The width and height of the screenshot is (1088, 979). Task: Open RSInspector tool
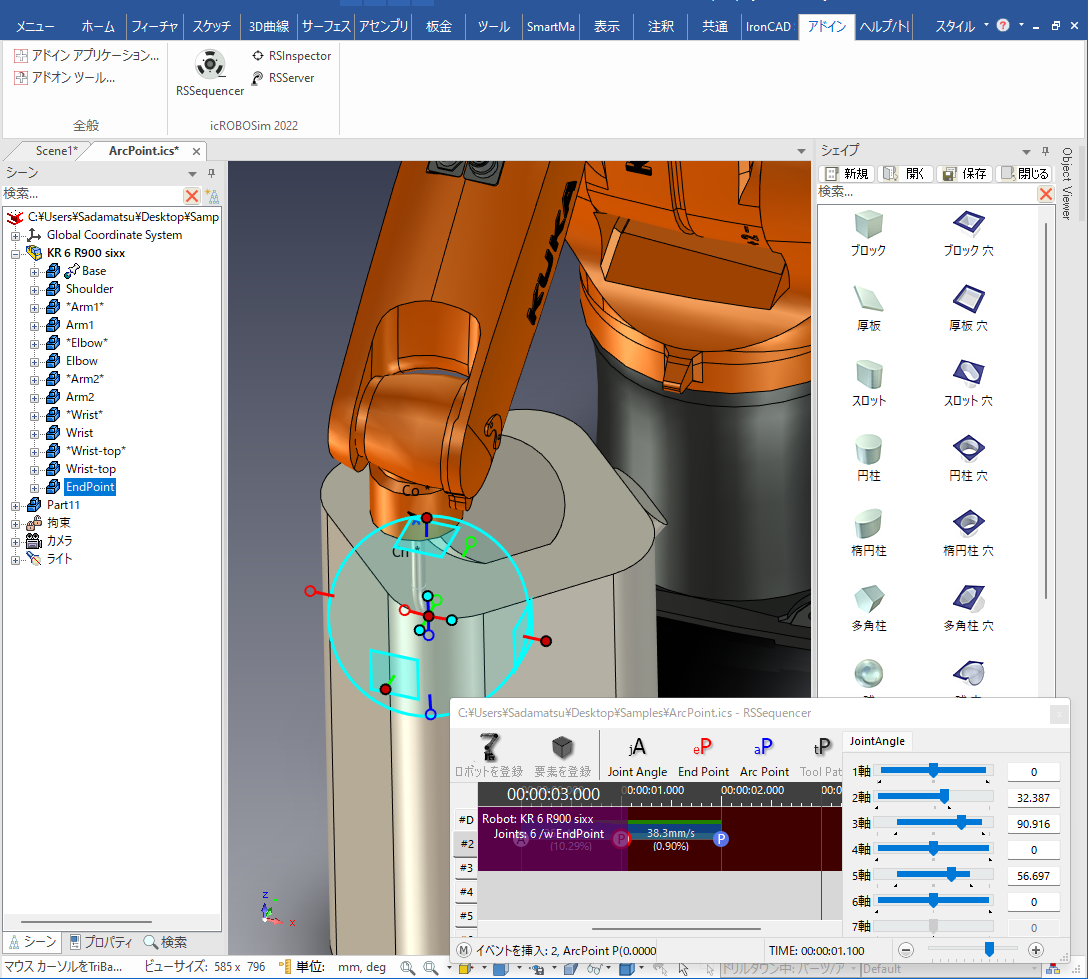(291, 56)
